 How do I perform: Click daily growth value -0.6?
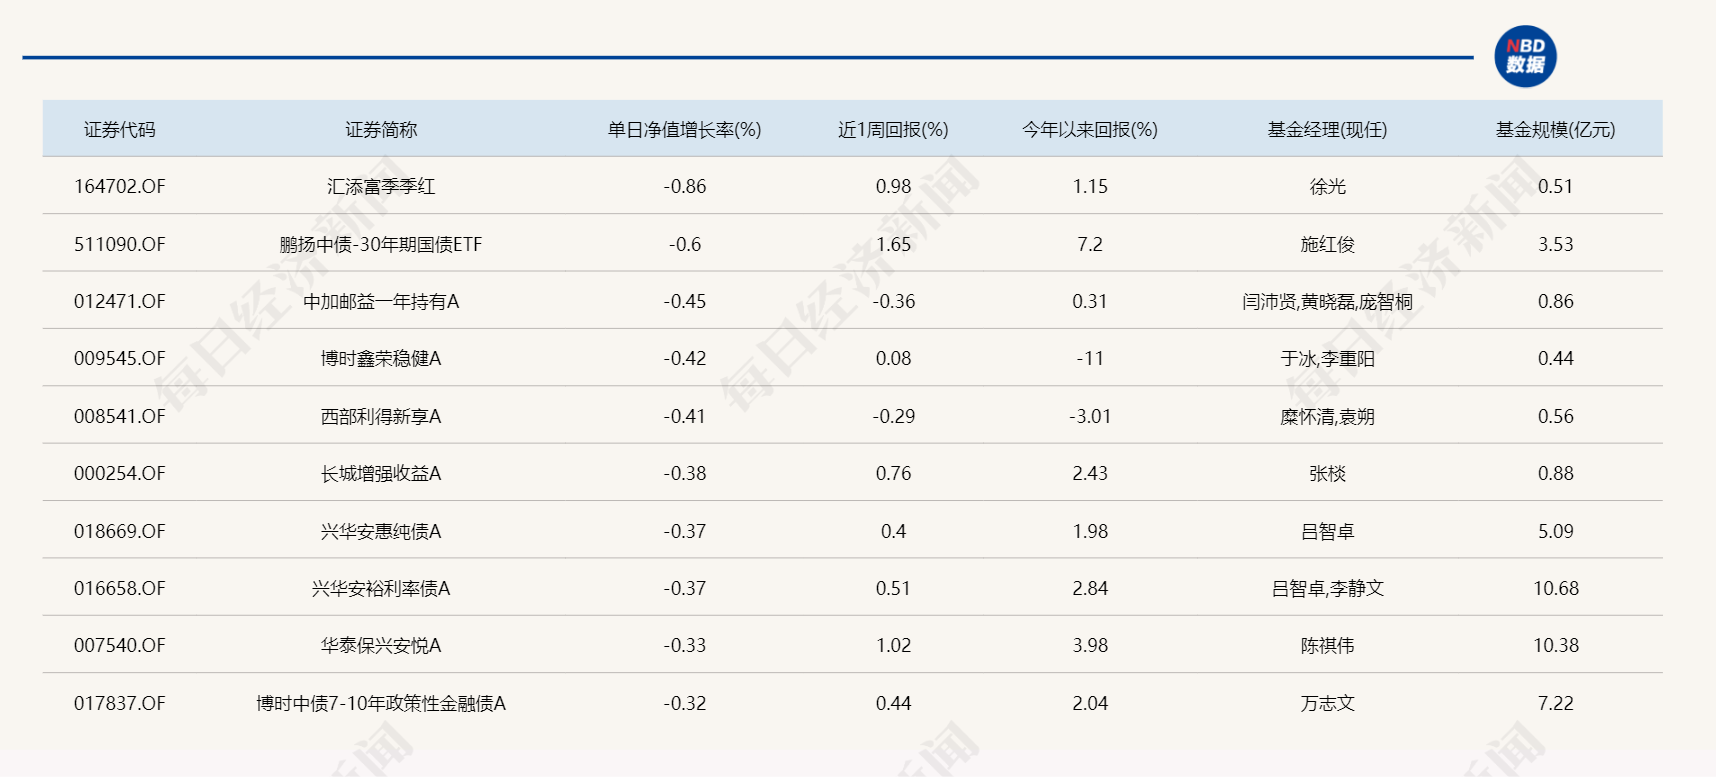coord(685,244)
